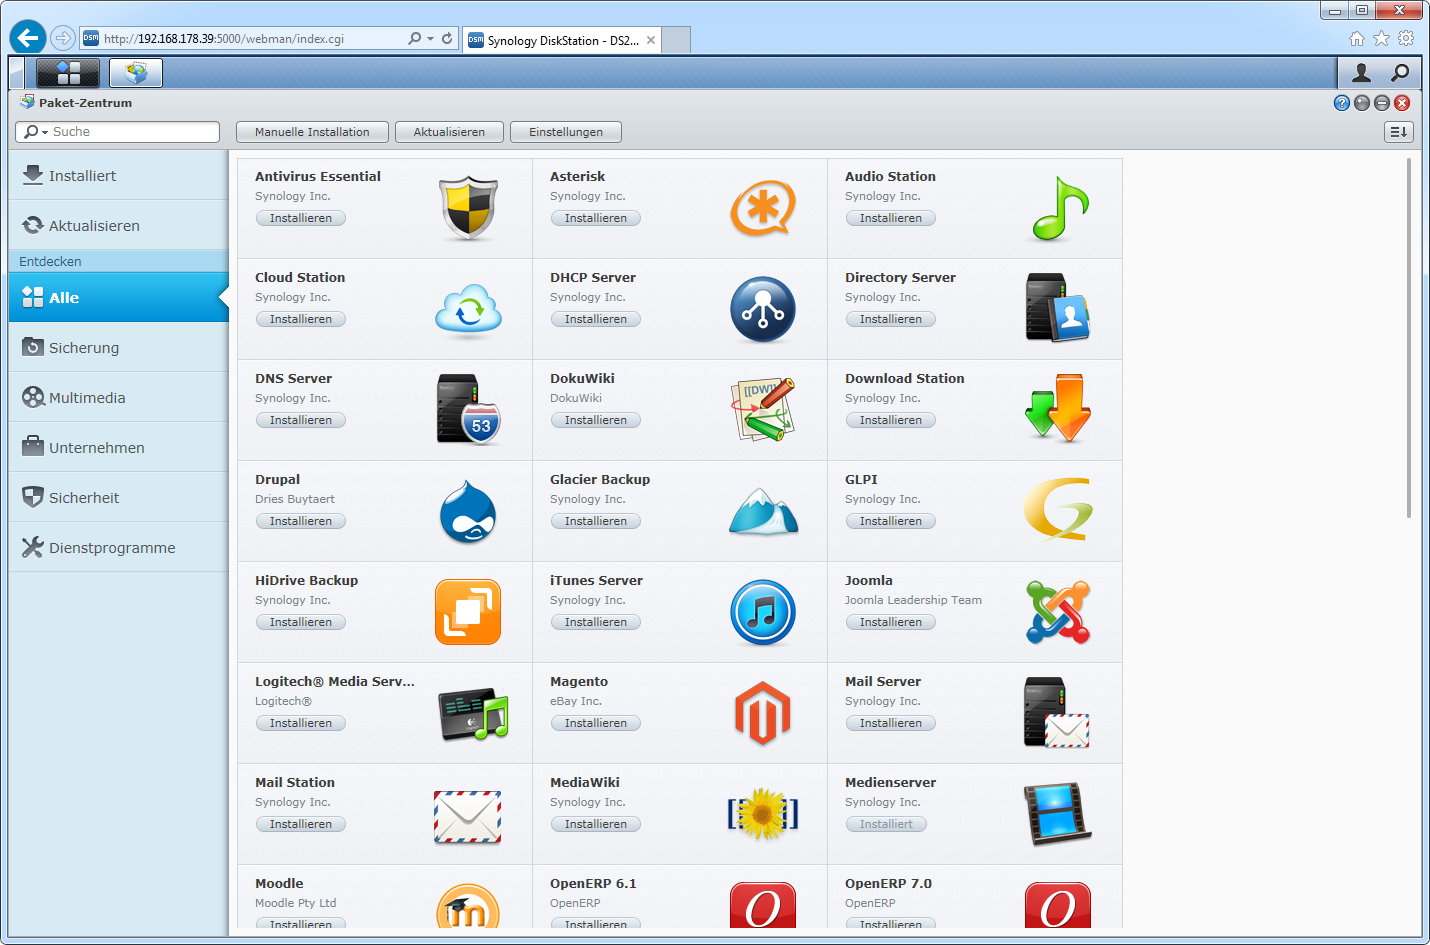Open the browser address bar search dropdown
The height and width of the screenshot is (945, 1430).
[x=430, y=39]
